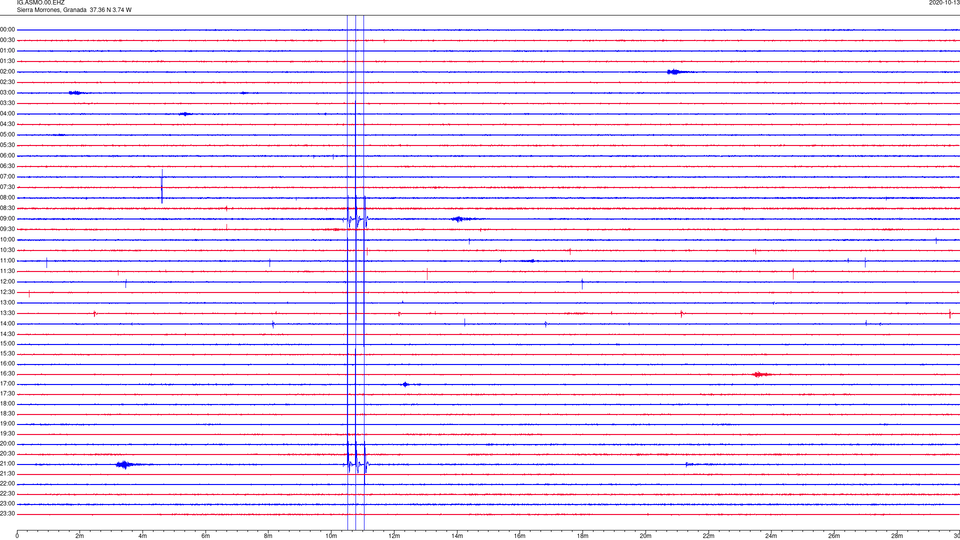The width and height of the screenshot is (960, 540).
Task: Select the 09:00 trace time label
Action: pos(8,219)
